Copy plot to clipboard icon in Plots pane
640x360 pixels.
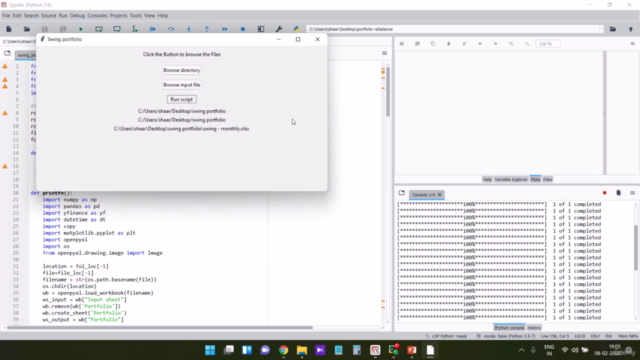click(x=433, y=44)
